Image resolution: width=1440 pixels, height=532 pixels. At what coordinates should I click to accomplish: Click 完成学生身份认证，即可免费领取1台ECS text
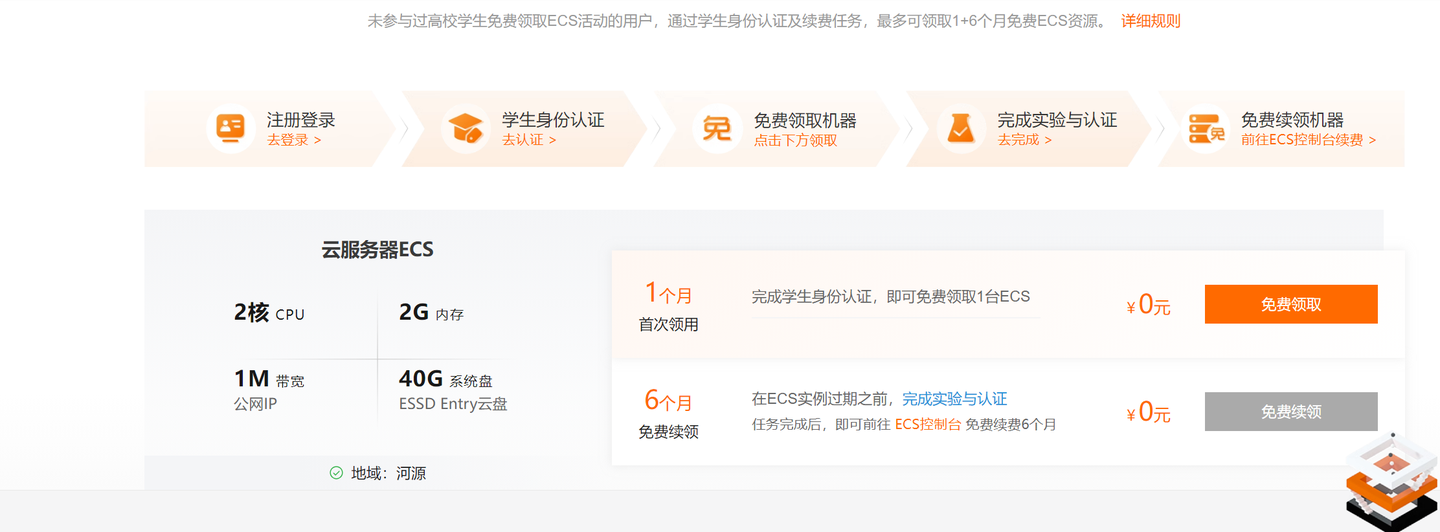(x=890, y=297)
